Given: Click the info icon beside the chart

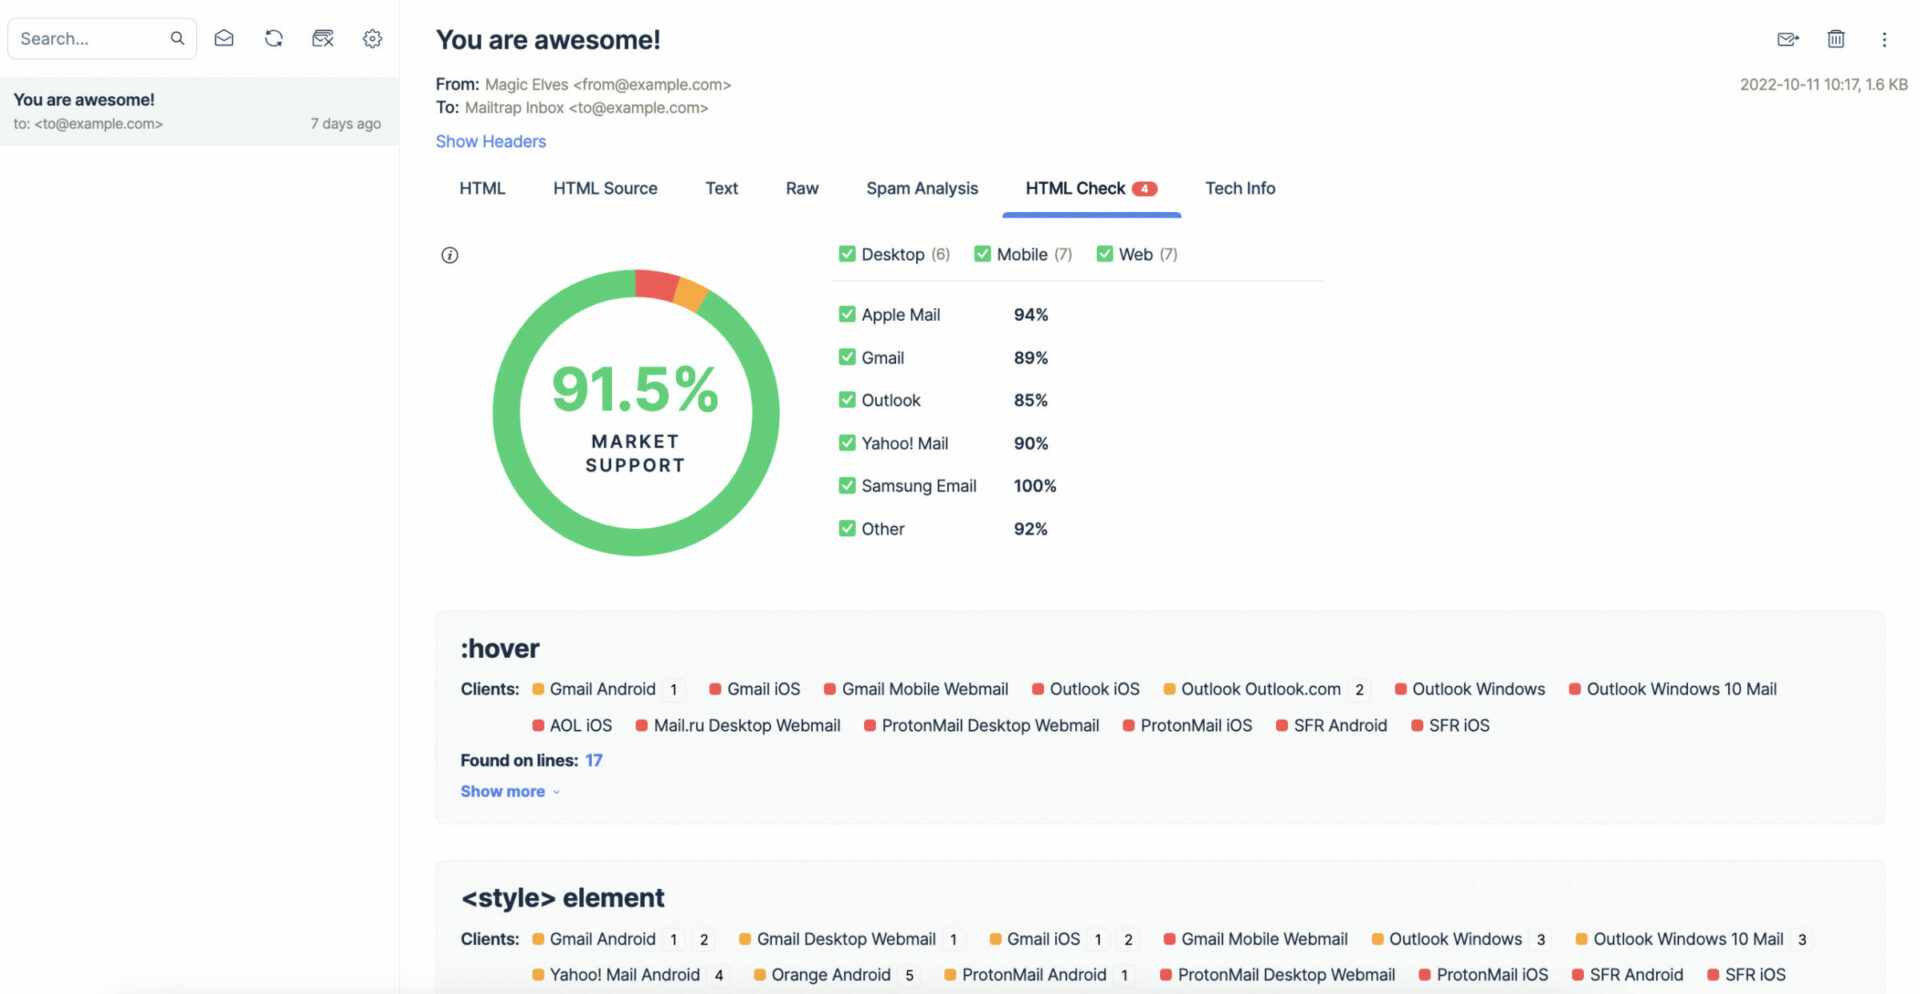Looking at the screenshot, I should 450,255.
